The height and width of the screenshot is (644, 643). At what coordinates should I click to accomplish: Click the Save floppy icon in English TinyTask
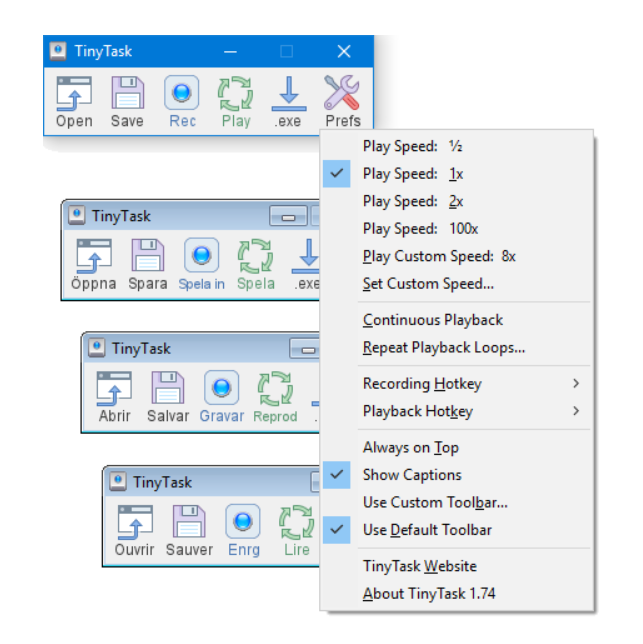pos(128,93)
